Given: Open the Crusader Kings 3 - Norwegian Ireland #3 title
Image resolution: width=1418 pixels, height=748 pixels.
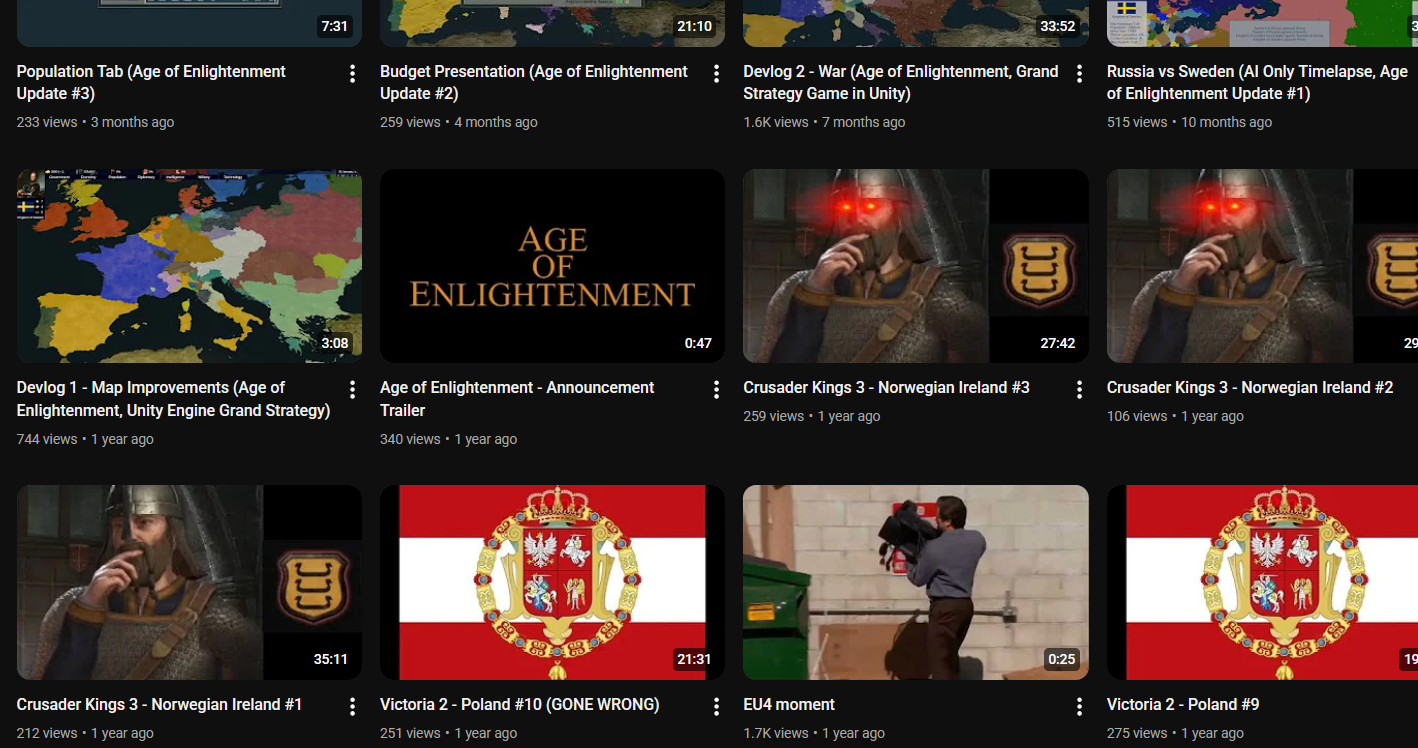Looking at the screenshot, I should coord(886,388).
